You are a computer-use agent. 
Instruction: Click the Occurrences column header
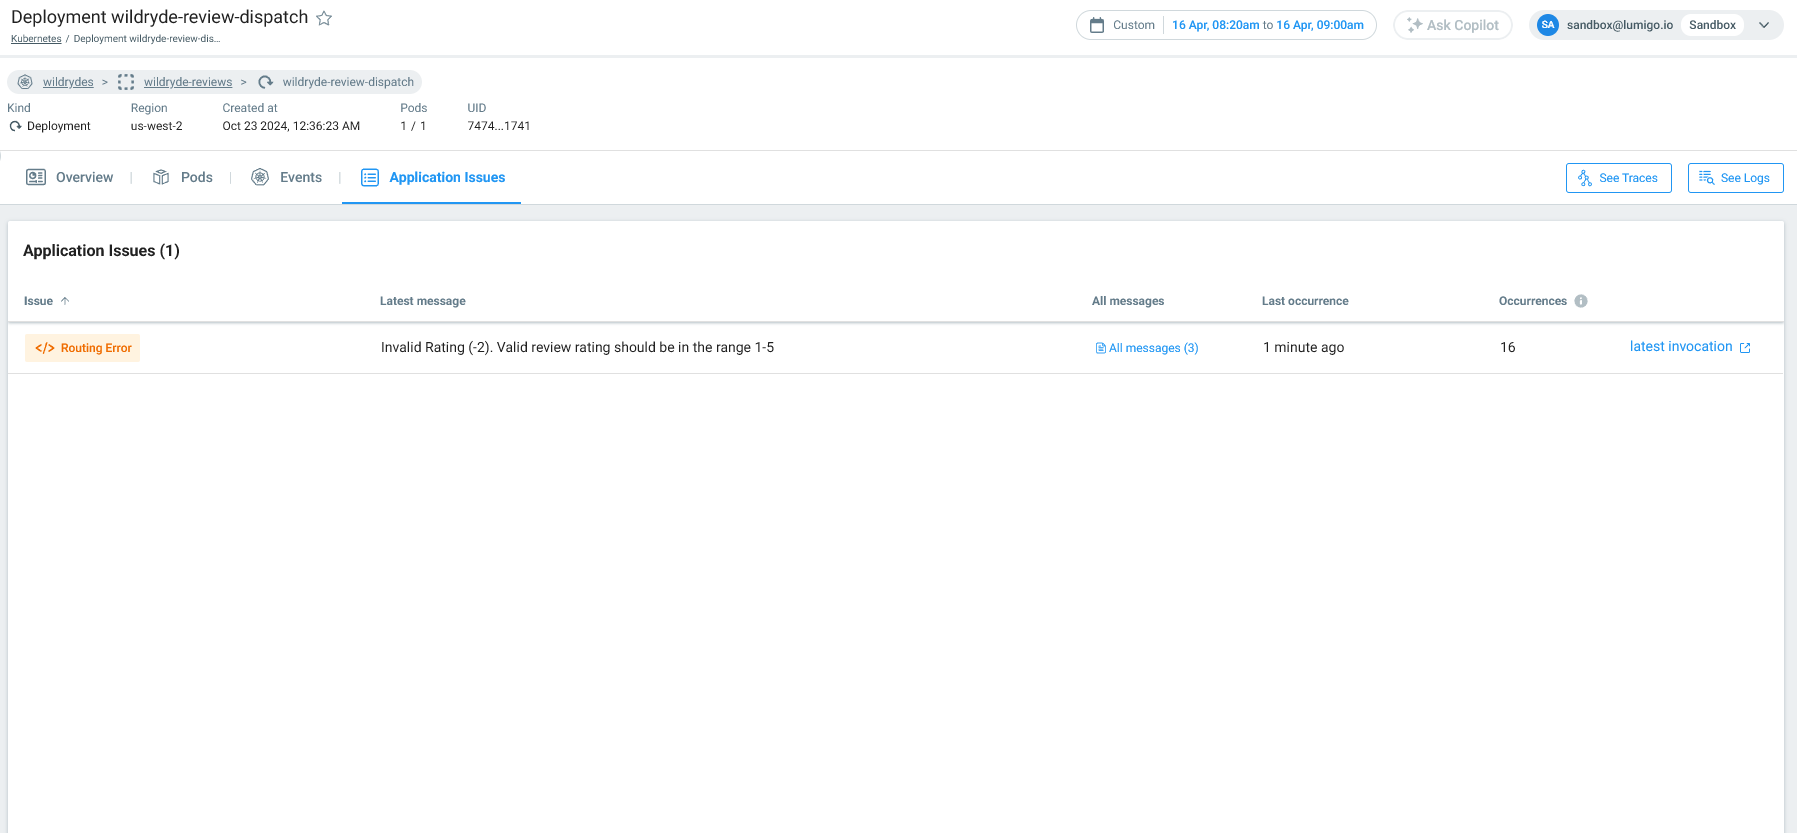coord(1533,301)
